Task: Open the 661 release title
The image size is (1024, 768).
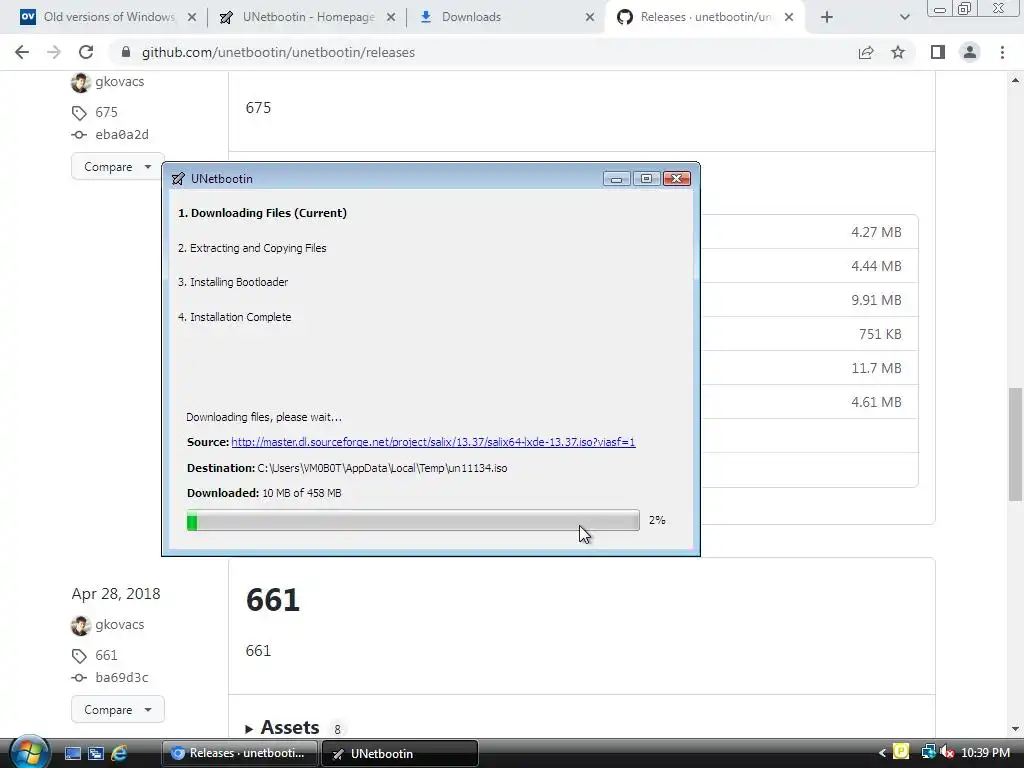Action: (x=272, y=600)
